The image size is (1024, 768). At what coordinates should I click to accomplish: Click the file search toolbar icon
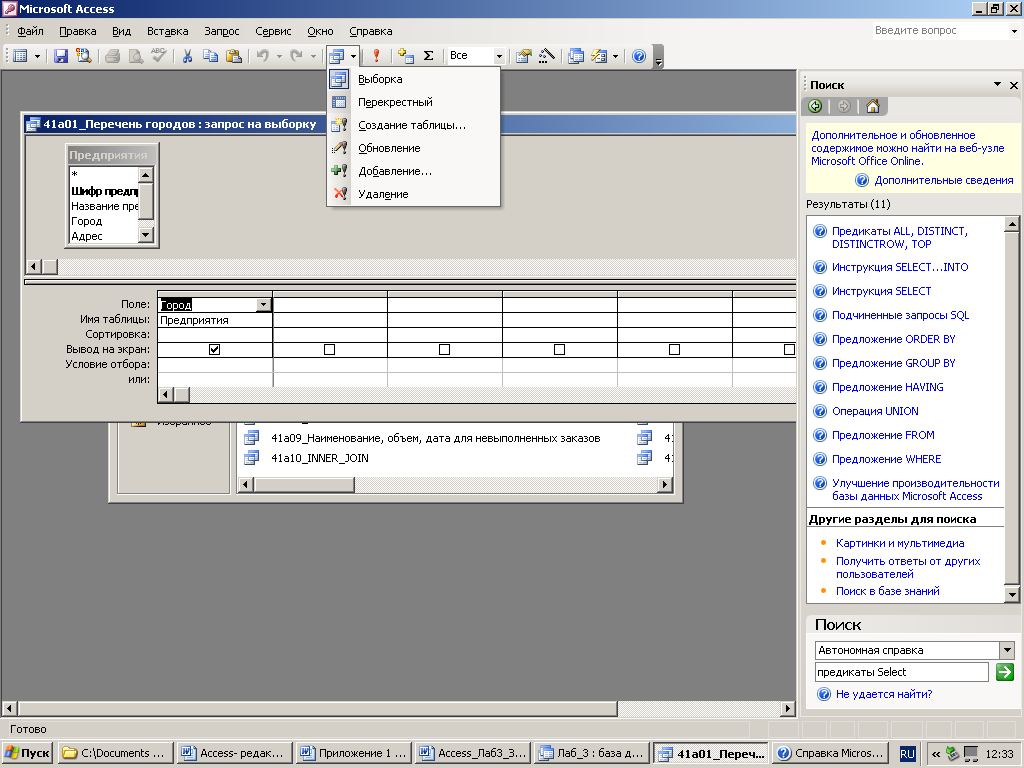[x=84, y=56]
